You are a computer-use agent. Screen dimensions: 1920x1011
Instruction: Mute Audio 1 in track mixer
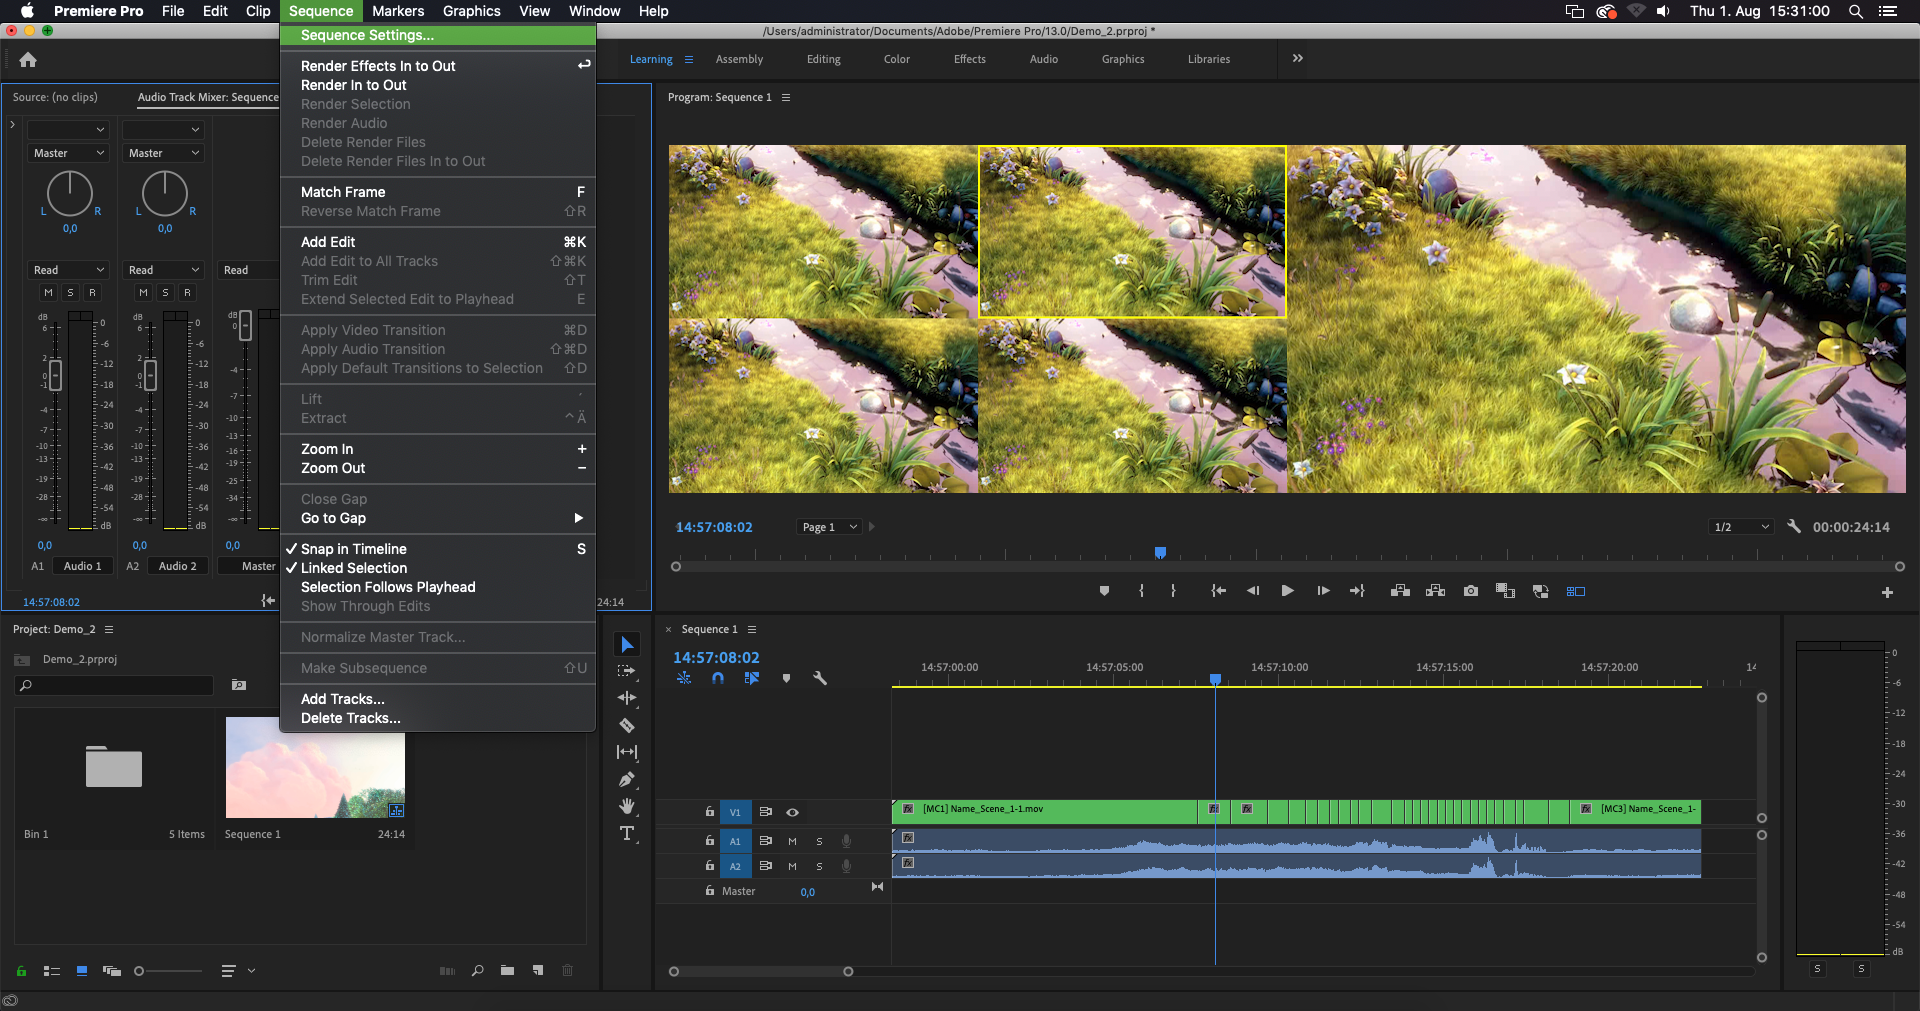[x=48, y=292]
